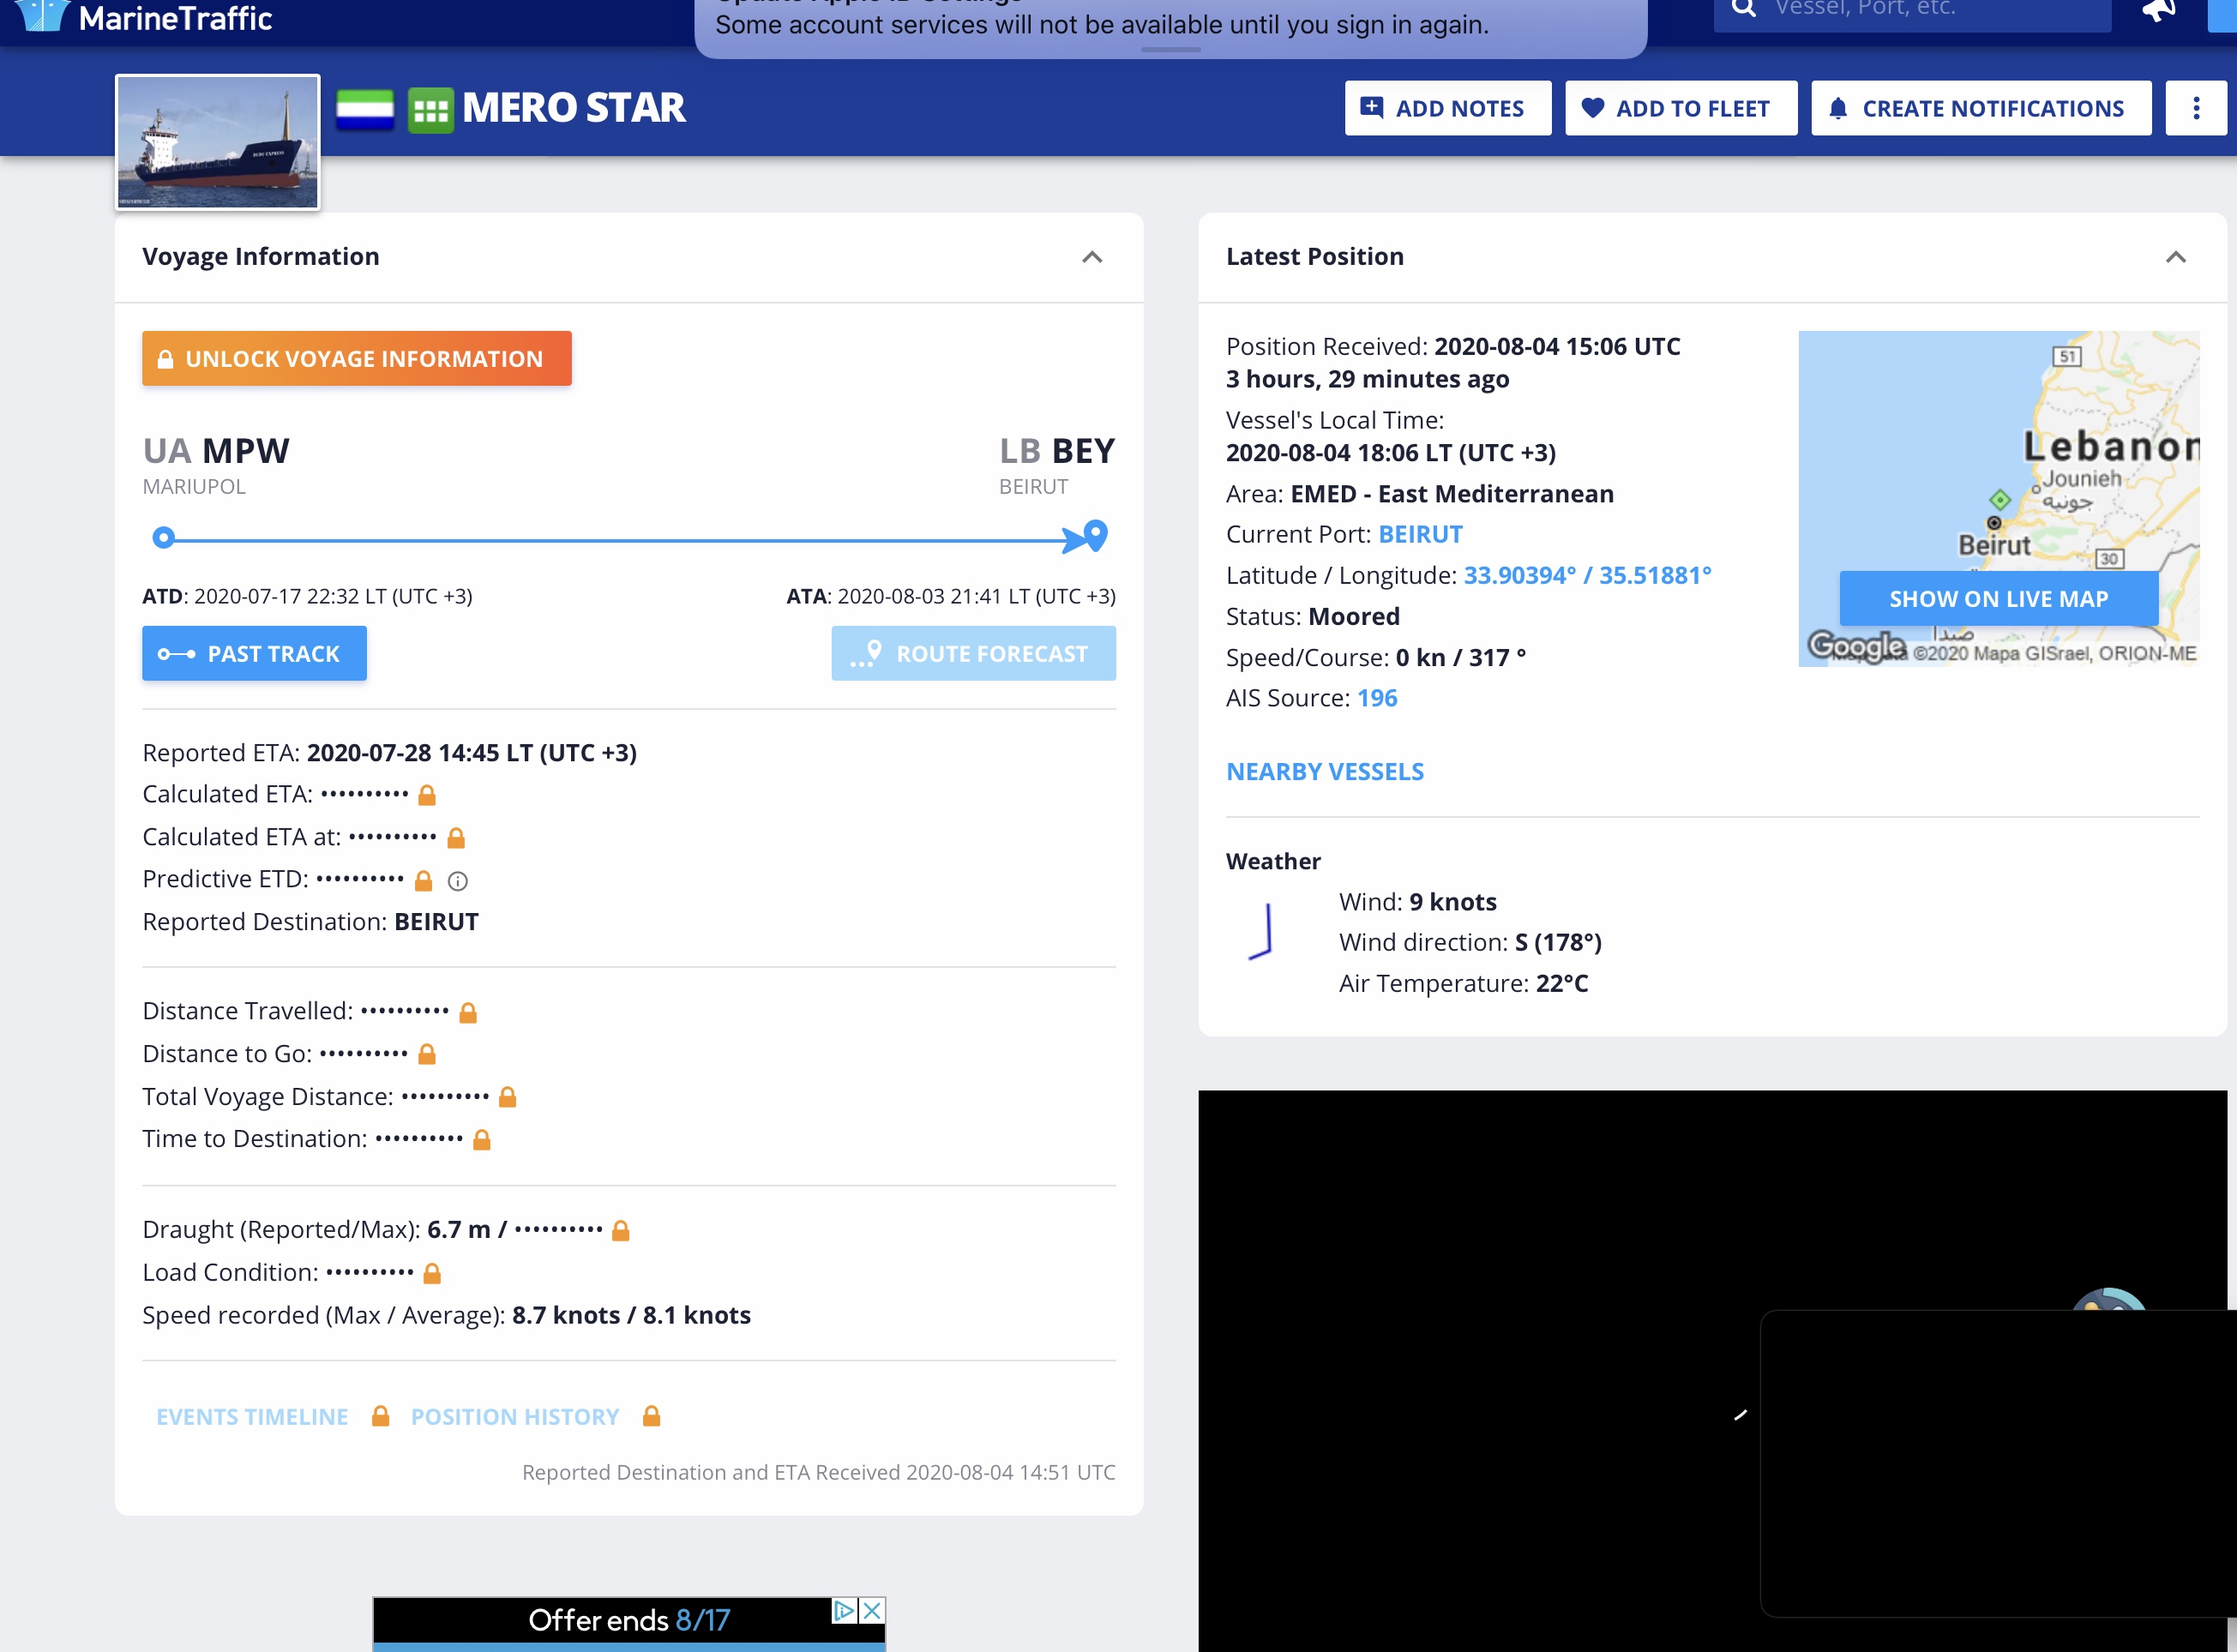Viewport: 2237px width, 1652px height.
Task: Click the MERO STAR vessel name heading
Action: [574, 108]
